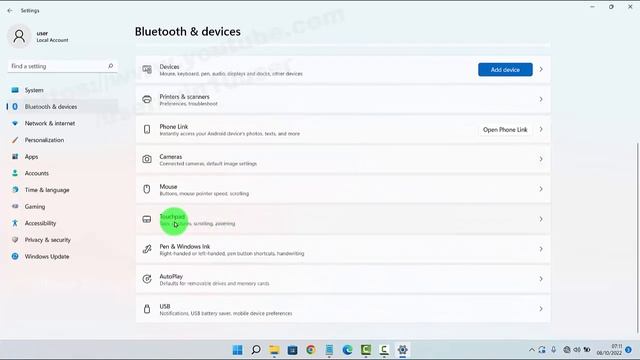Click the Devices row icon
This screenshot has height=360, width=640.
tap(147, 69)
